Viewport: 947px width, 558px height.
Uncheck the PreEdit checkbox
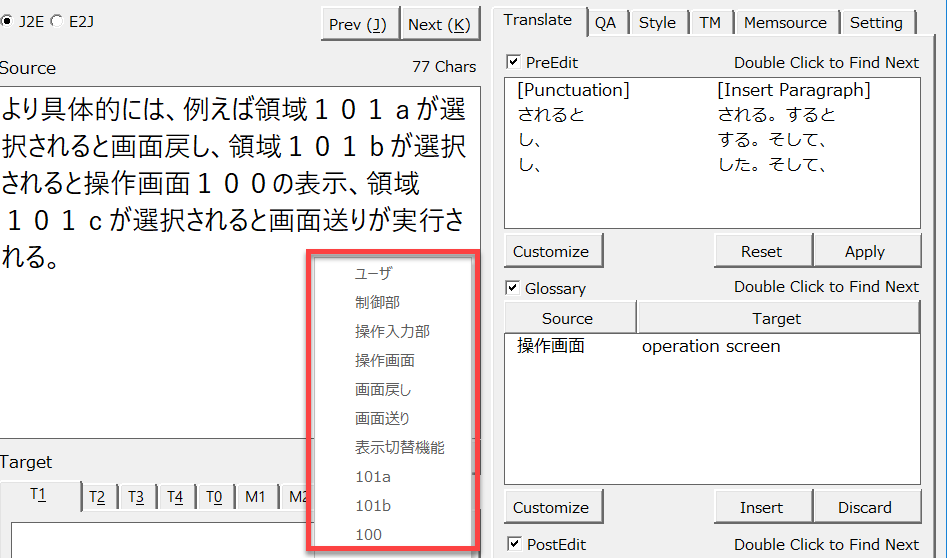click(514, 62)
